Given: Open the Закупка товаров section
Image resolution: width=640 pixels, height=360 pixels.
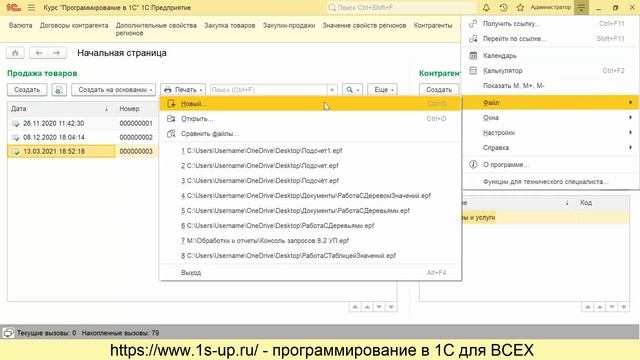Looking at the screenshot, I should click(x=229, y=25).
